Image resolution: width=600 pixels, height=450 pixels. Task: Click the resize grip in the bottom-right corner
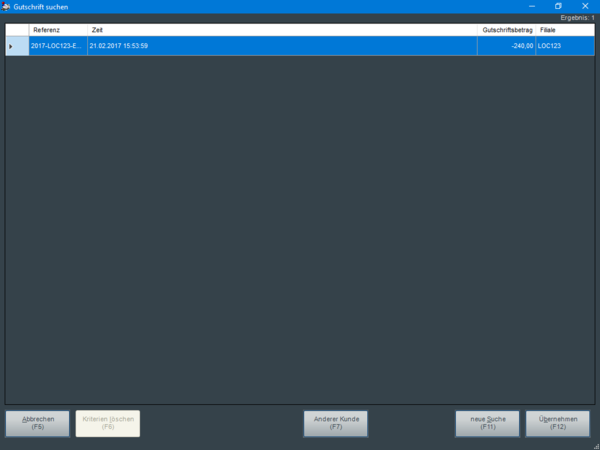(x=595, y=445)
